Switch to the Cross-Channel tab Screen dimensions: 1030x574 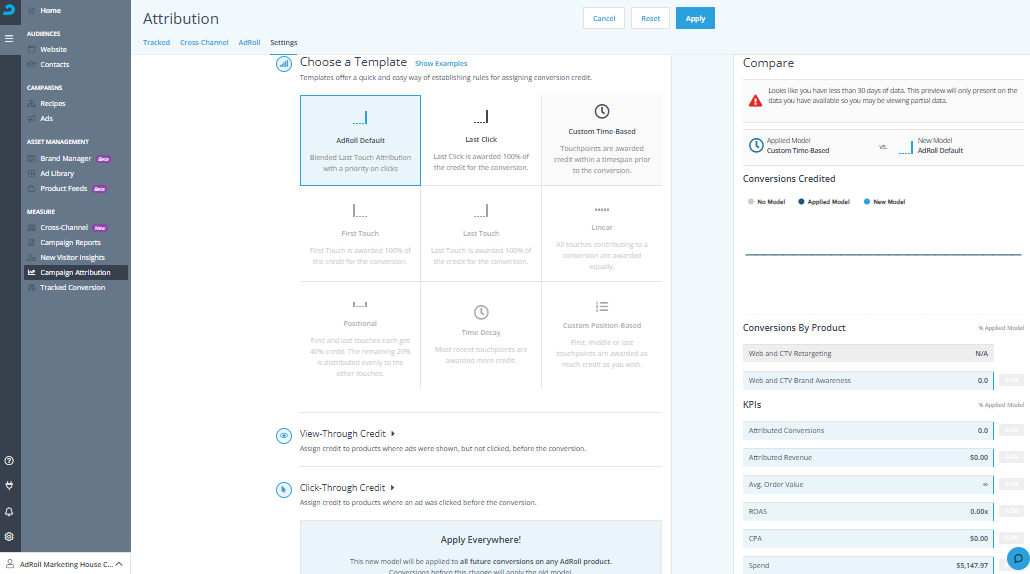(x=204, y=42)
